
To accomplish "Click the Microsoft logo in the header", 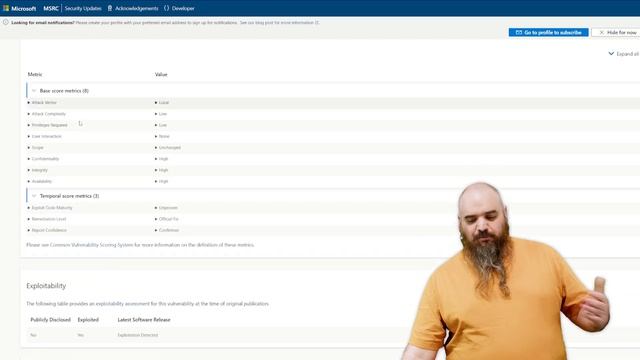I will [20, 8].
